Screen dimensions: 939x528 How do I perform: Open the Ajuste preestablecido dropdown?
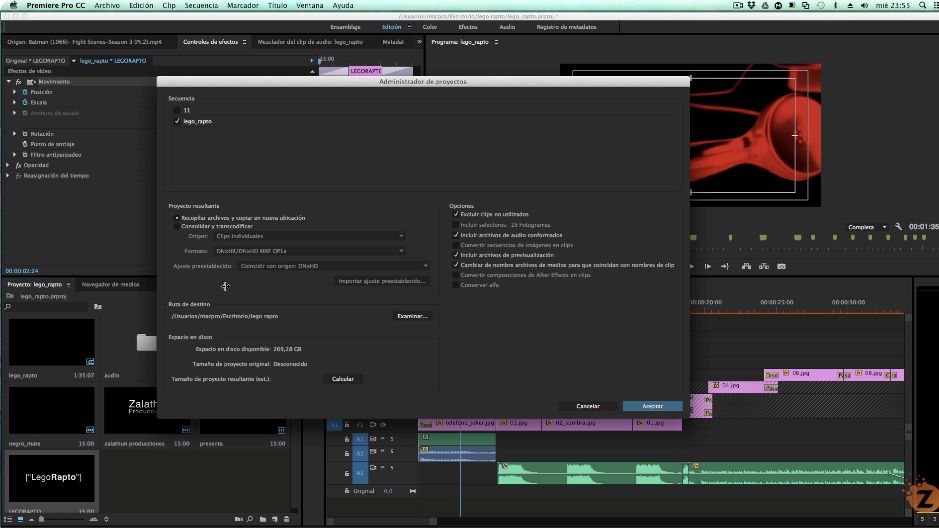point(334,266)
